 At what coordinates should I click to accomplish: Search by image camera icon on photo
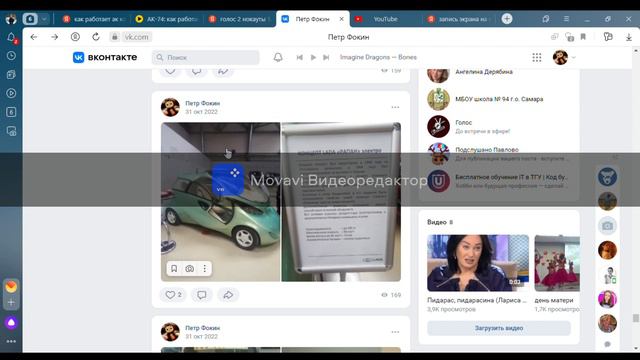[x=189, y=269]
